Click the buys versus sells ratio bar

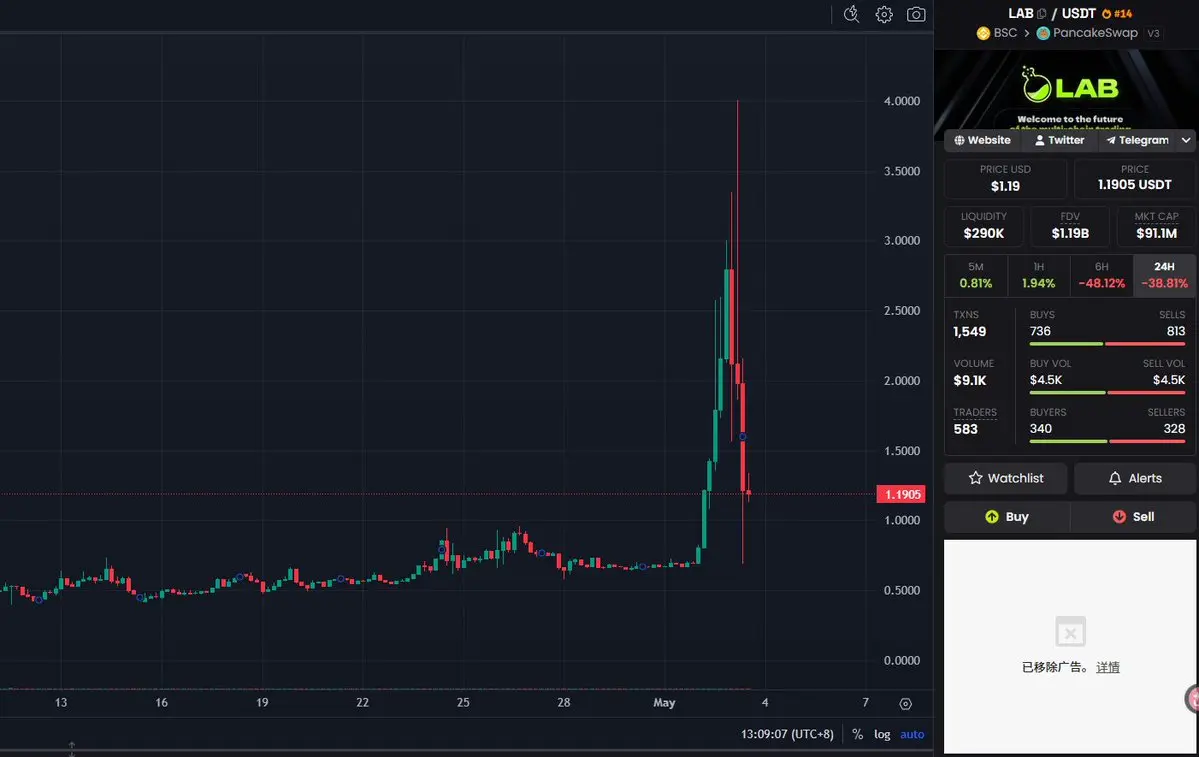(1107, 344)
